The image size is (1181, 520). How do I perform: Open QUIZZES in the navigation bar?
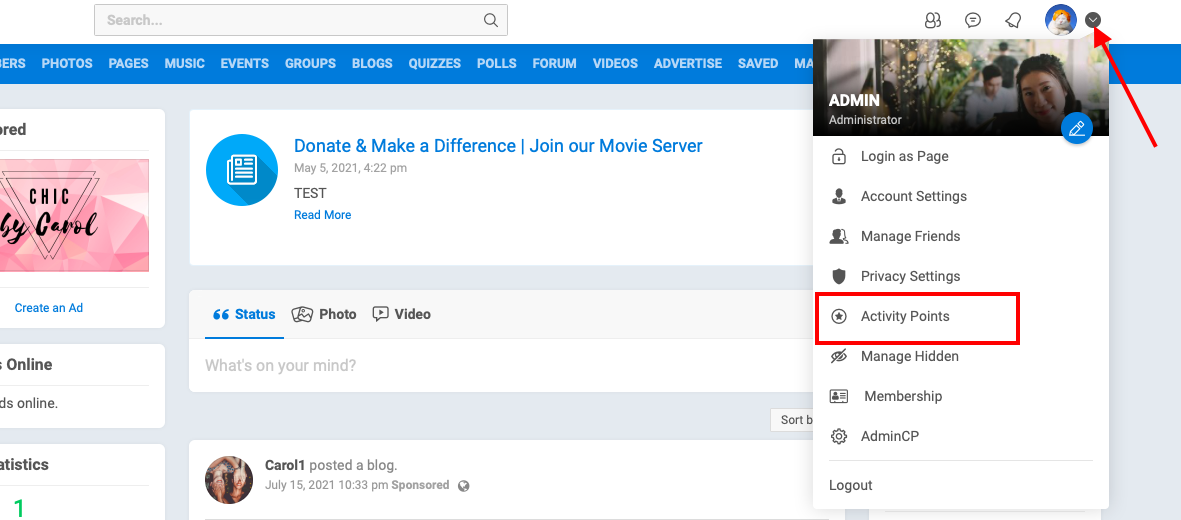click(435, 64)
